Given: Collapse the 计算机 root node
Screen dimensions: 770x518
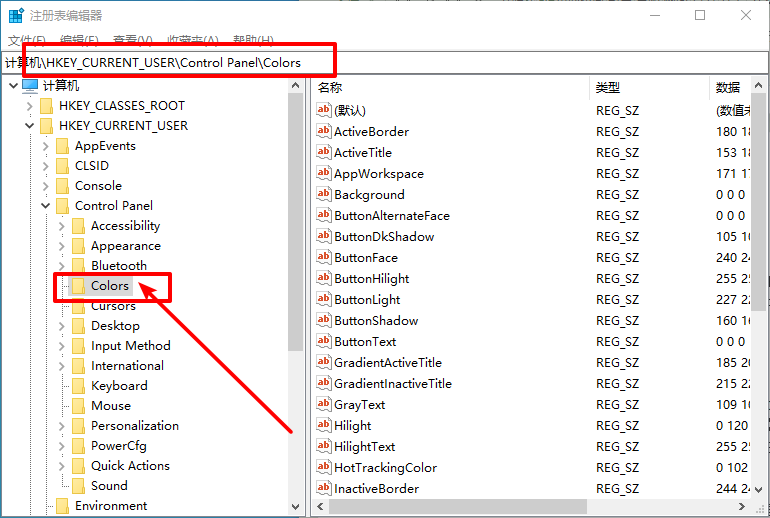Looking at the screenshot, I should (13, 86).
